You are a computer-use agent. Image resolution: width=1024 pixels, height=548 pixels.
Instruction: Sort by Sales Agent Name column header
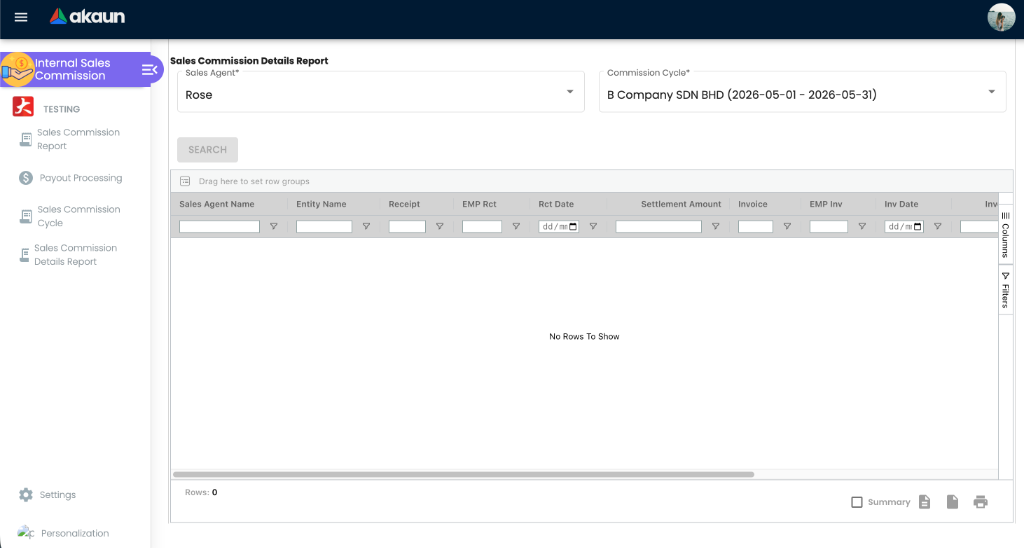pos(217,204)
